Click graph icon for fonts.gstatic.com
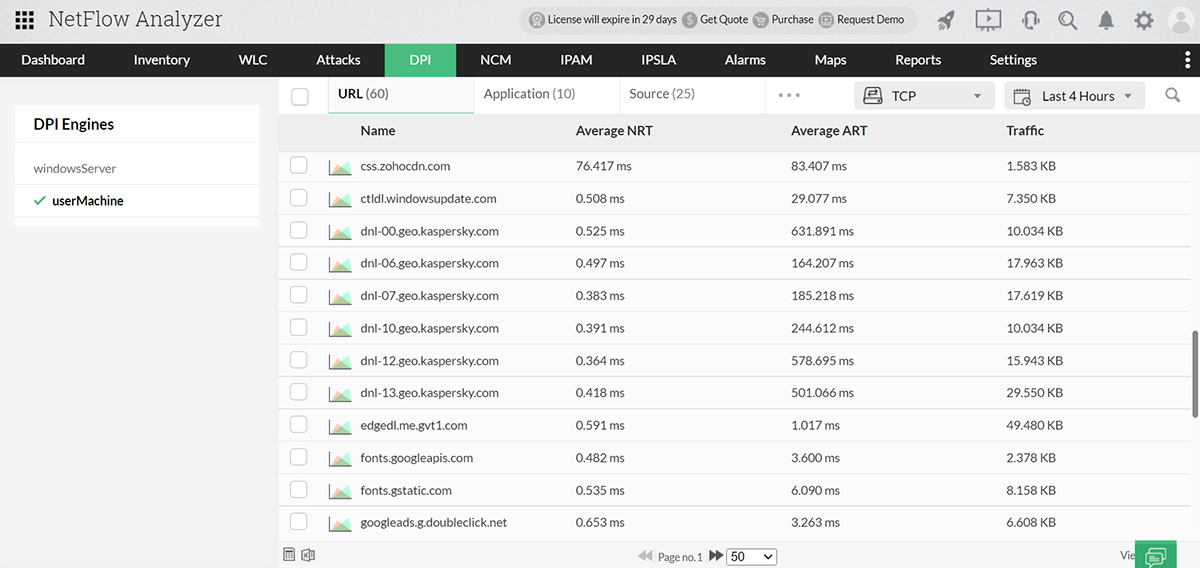 point(340,491)
